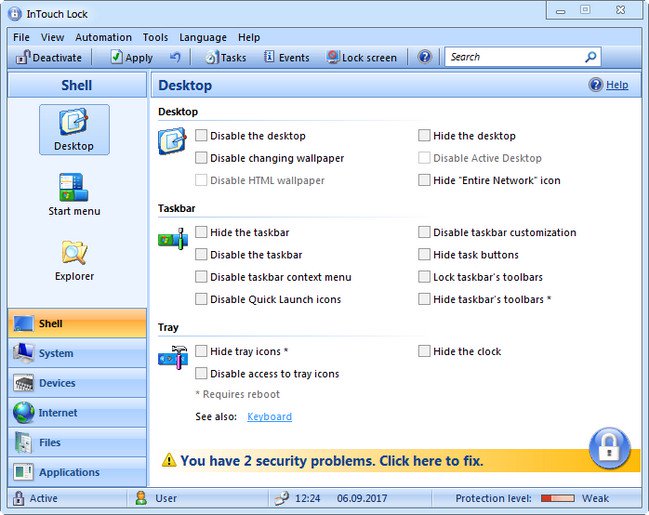This screenshot has width=649, height=515.
Task: Check Disable Quick Launch icons
Action: [x=201, y=299]
